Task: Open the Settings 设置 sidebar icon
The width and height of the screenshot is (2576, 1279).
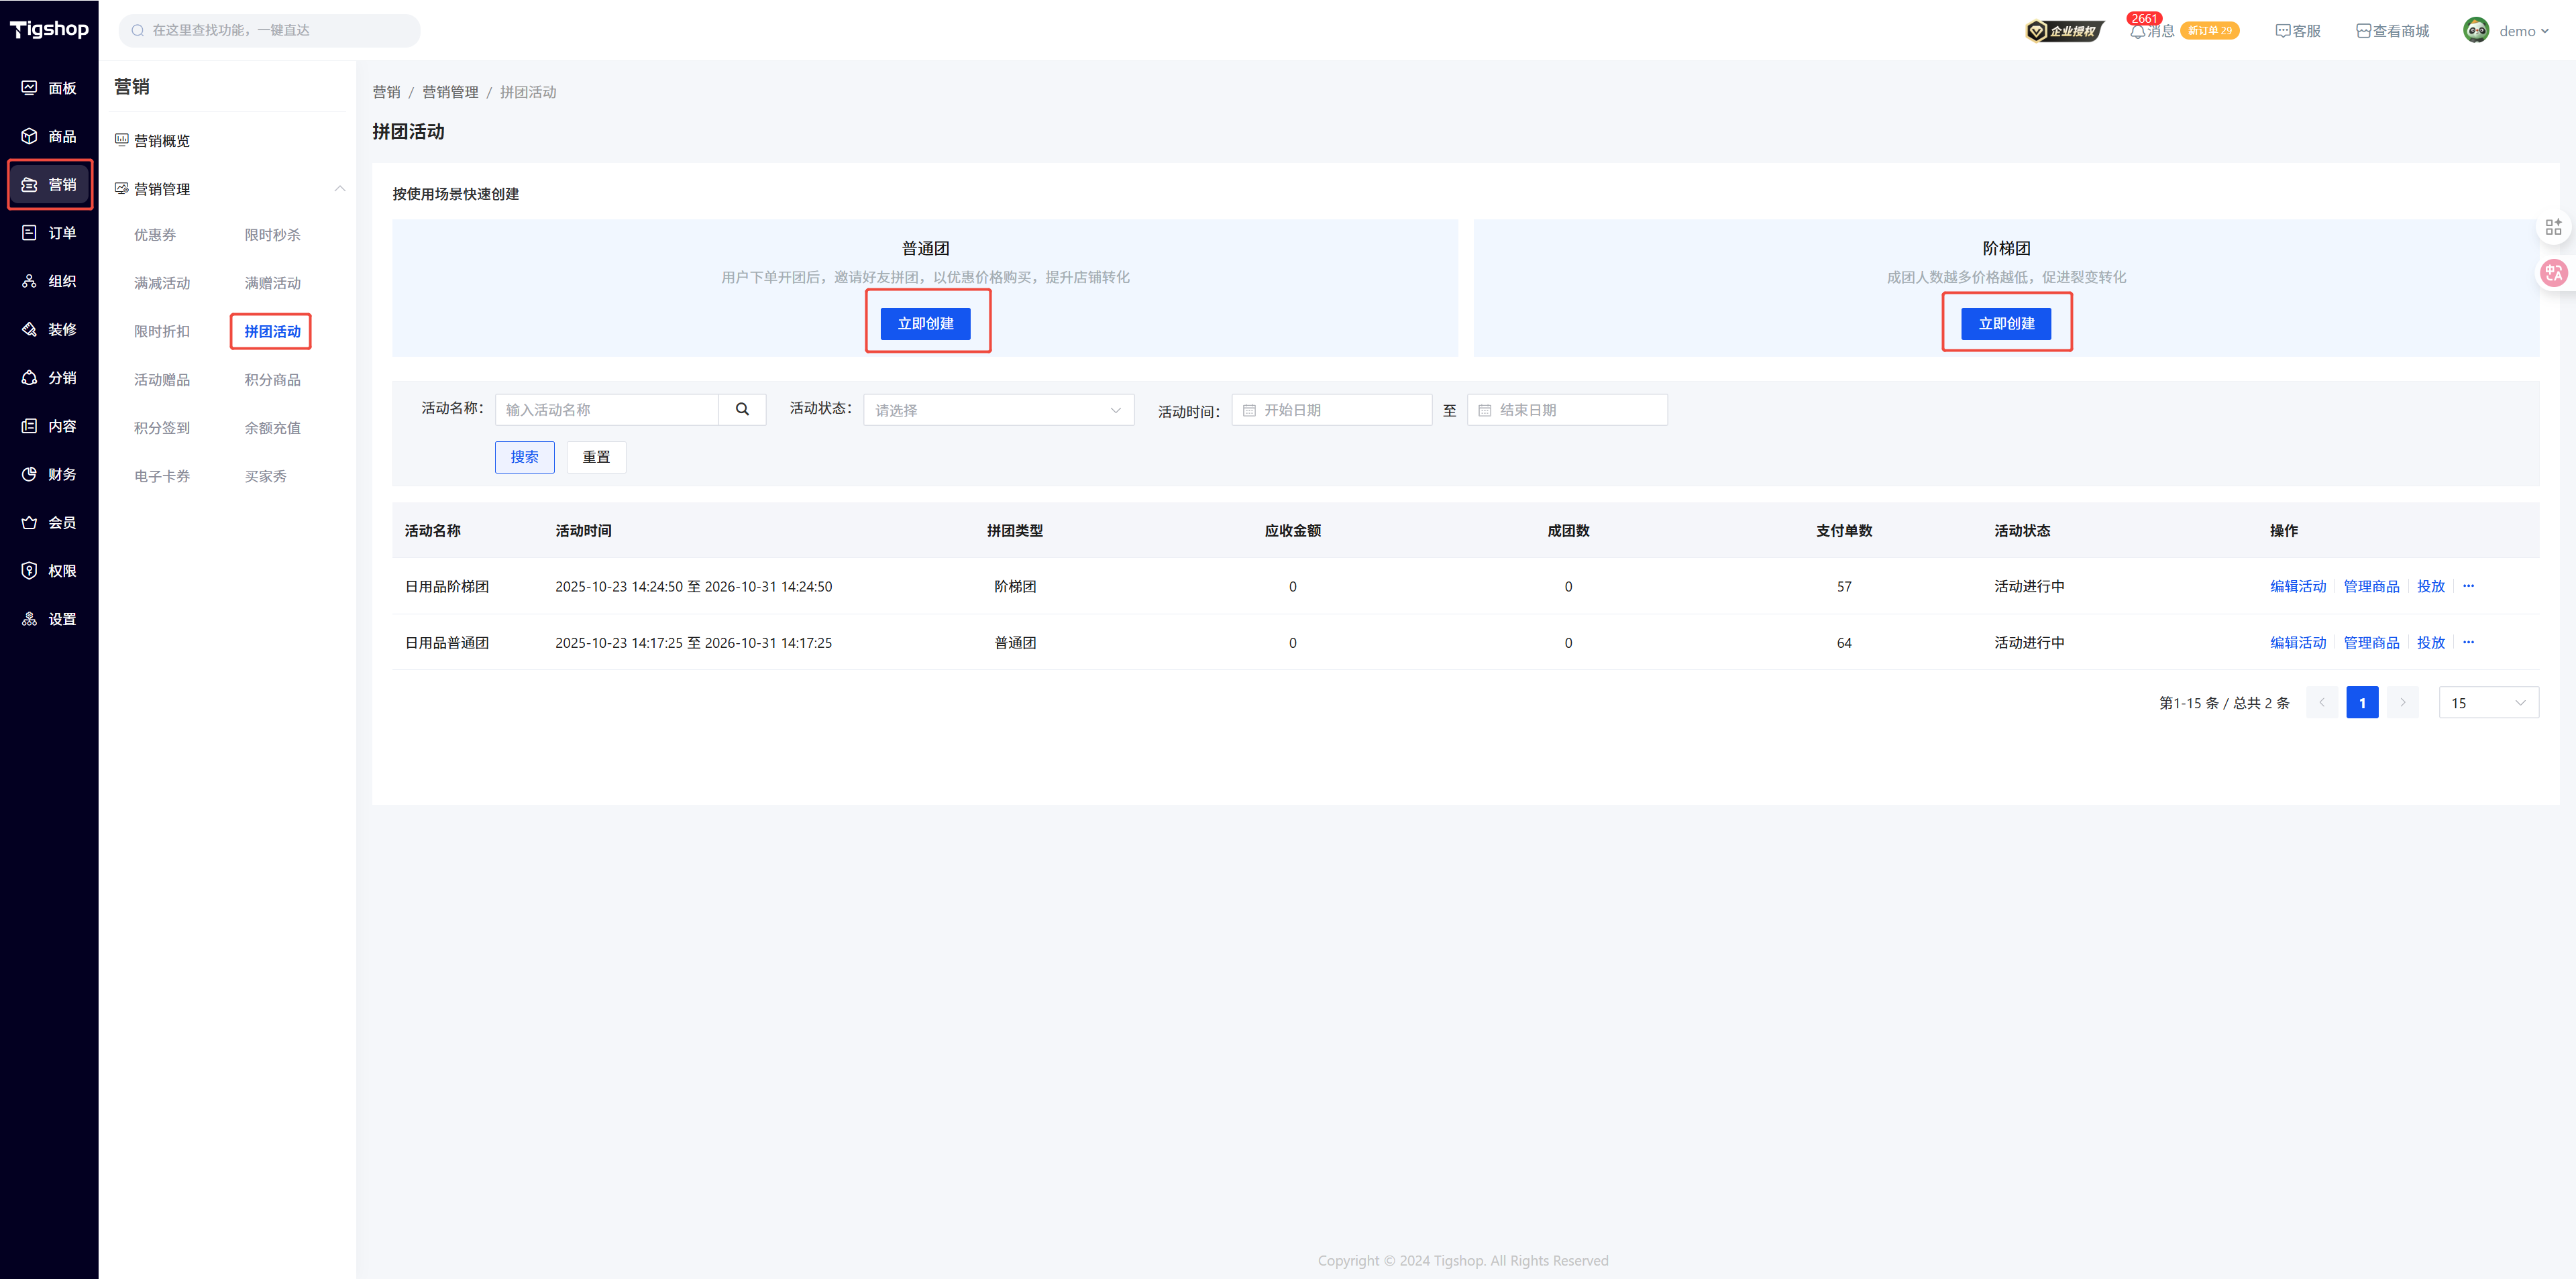Action: pyautogui.click(x=49, y=619)
